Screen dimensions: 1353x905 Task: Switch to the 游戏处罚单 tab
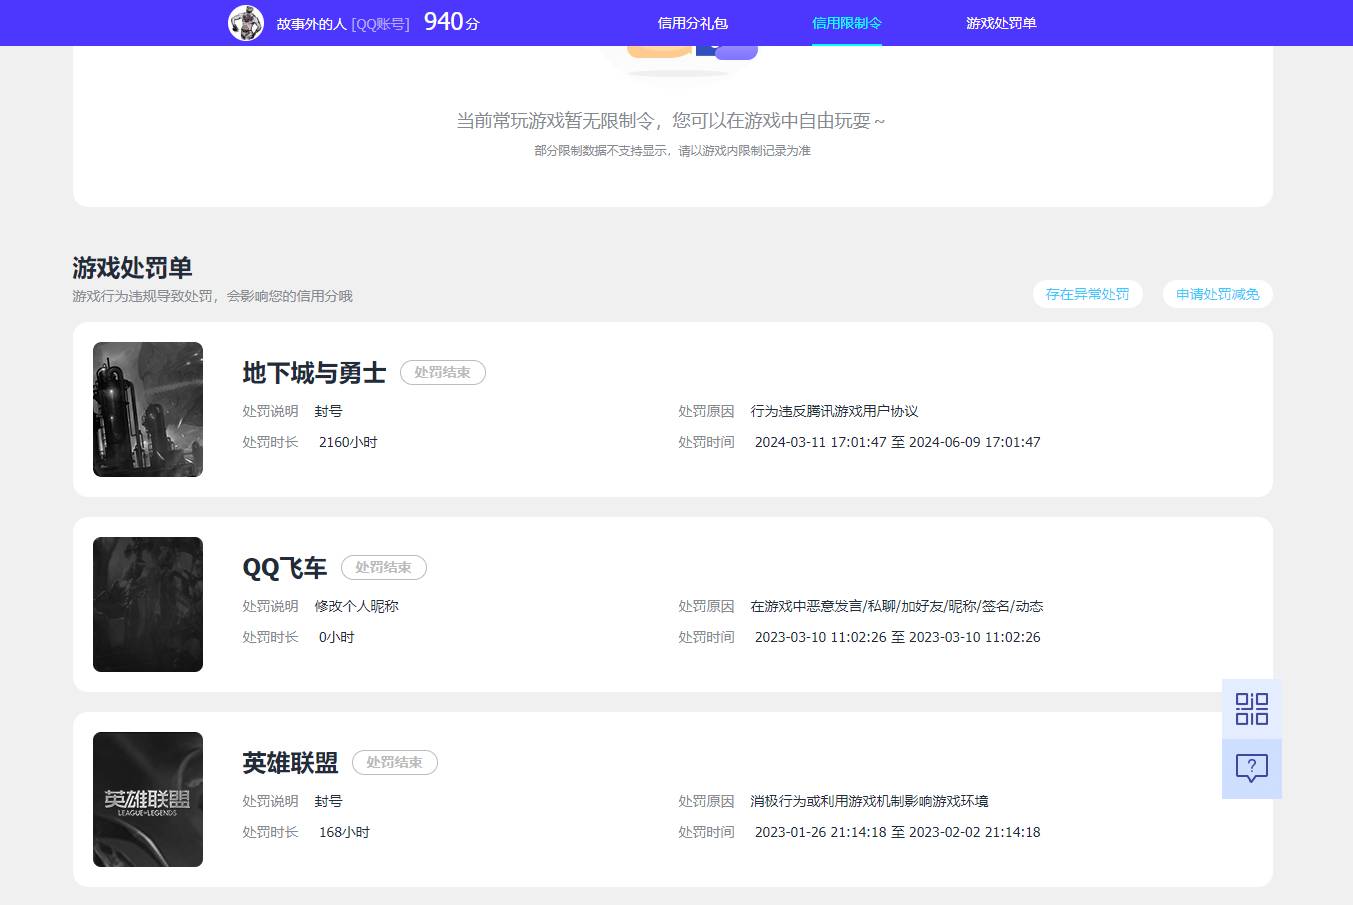coord(1002,22)
